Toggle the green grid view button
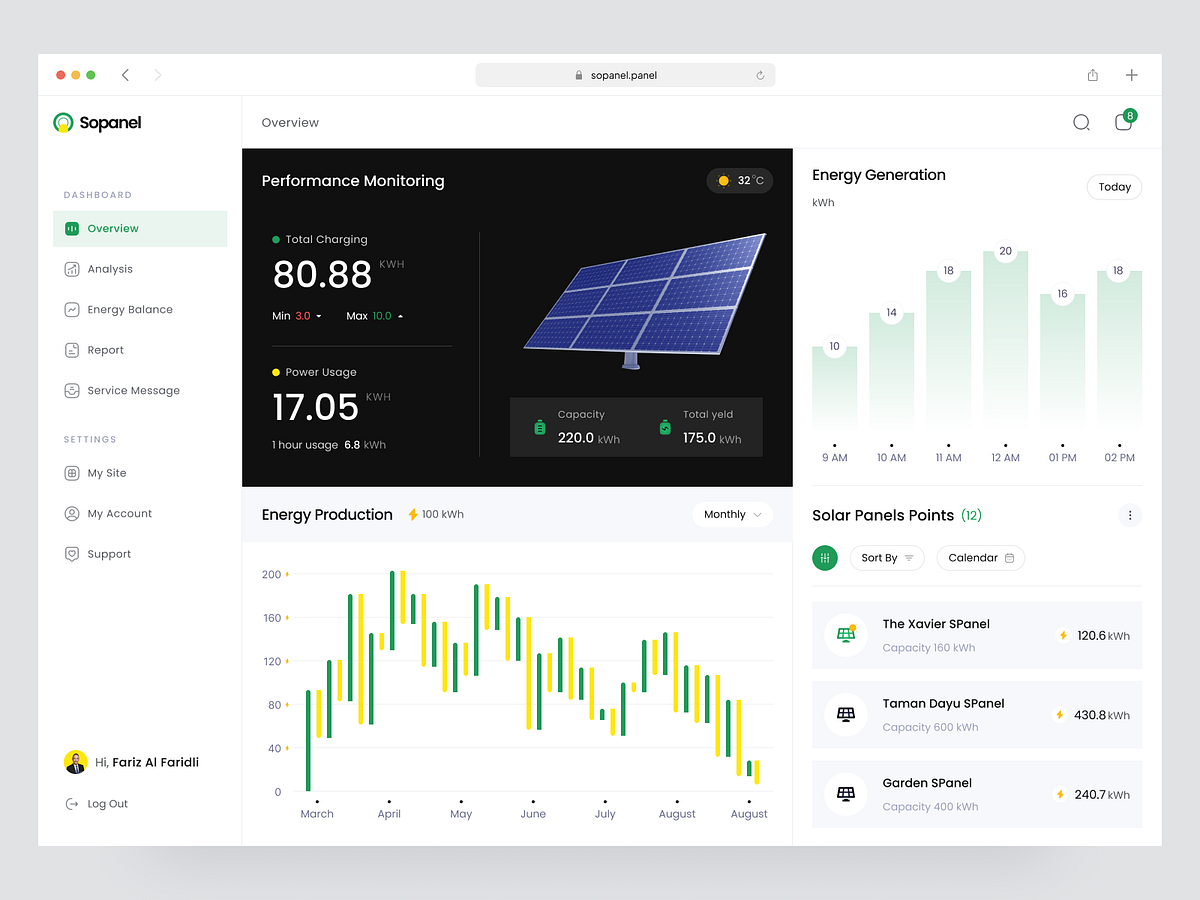 825,558
